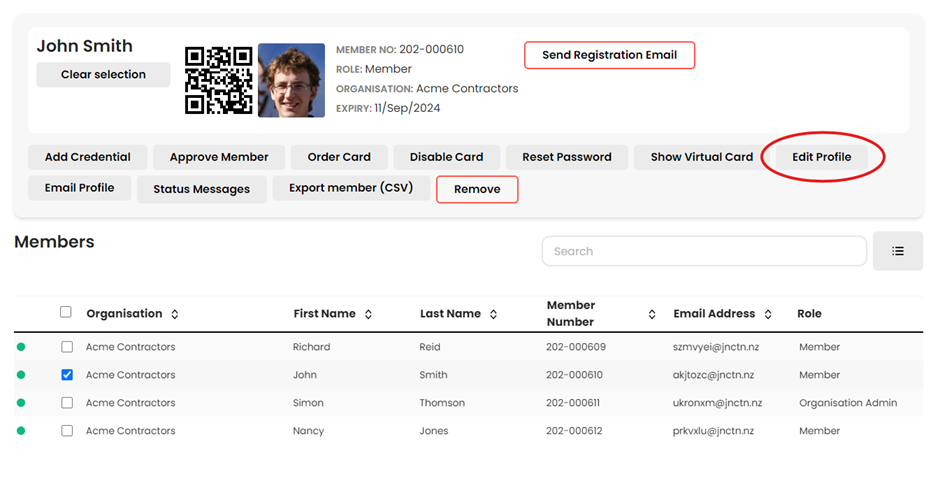Sort by Email Address column arrows
The image size is (940, 495).
click(x=768, y=314)
